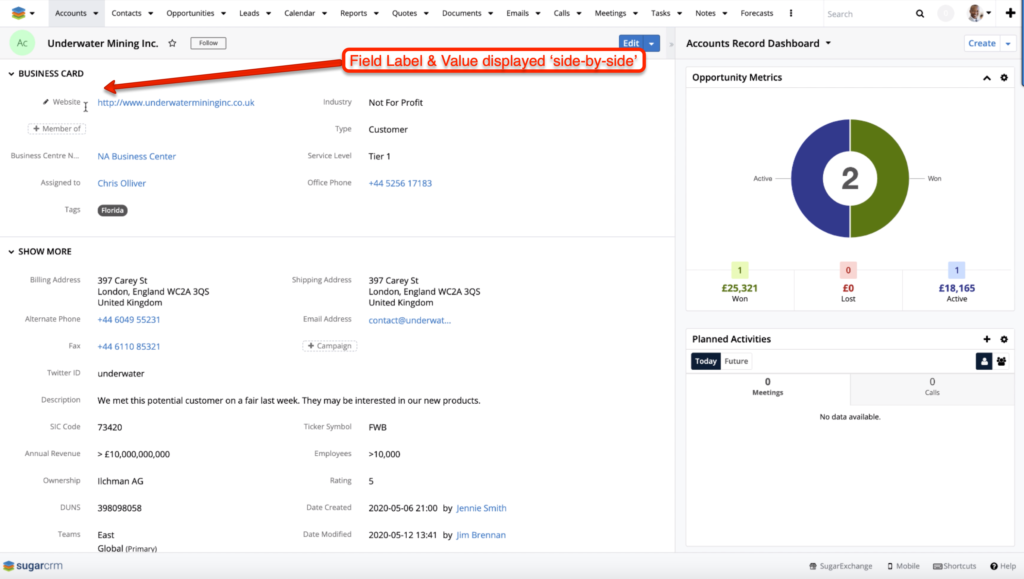Click the pencil icon beside Website
Viewport: 1024px width, 579px height.
coord(46,102)
